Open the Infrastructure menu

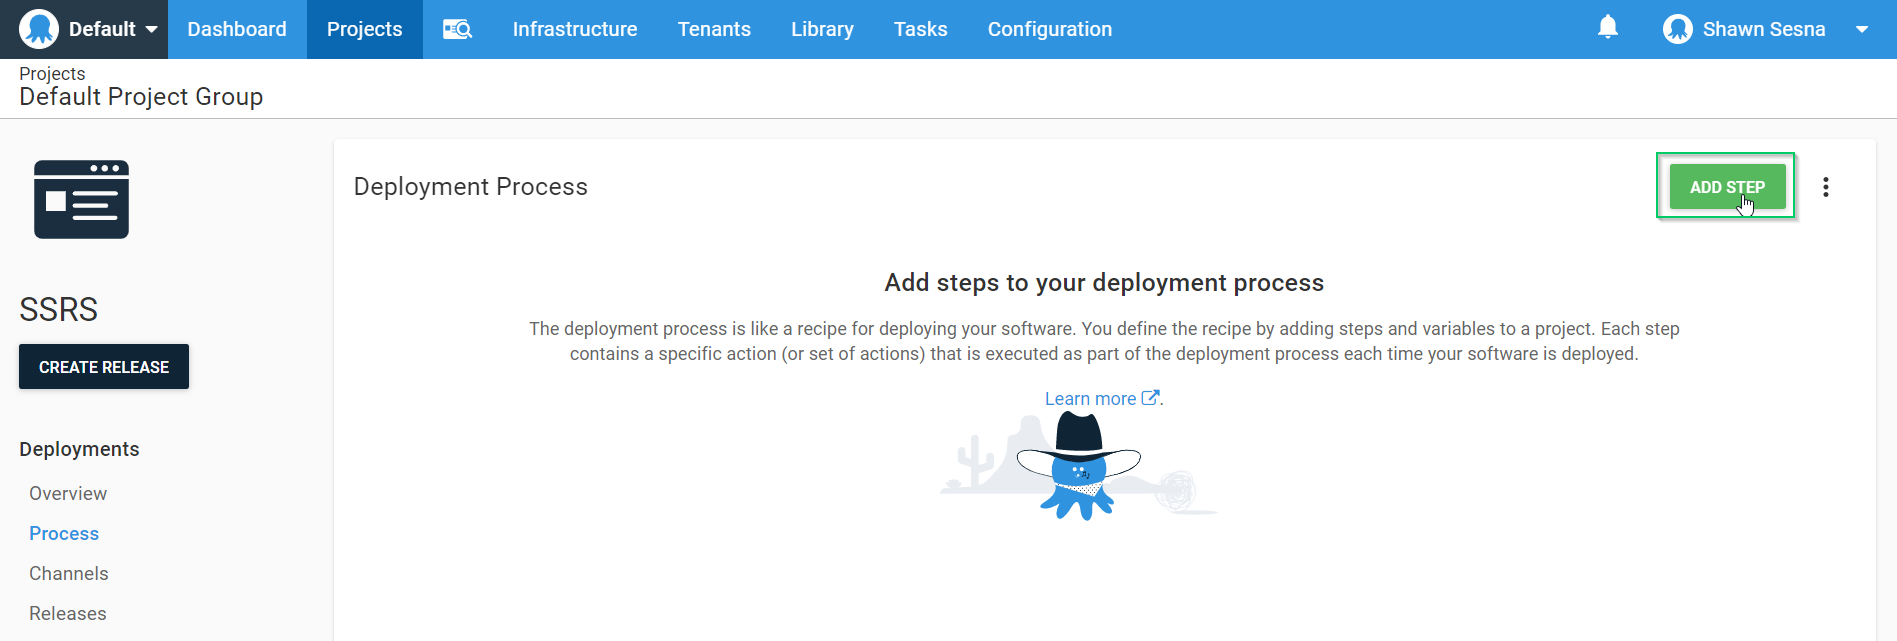pos(574,29)
